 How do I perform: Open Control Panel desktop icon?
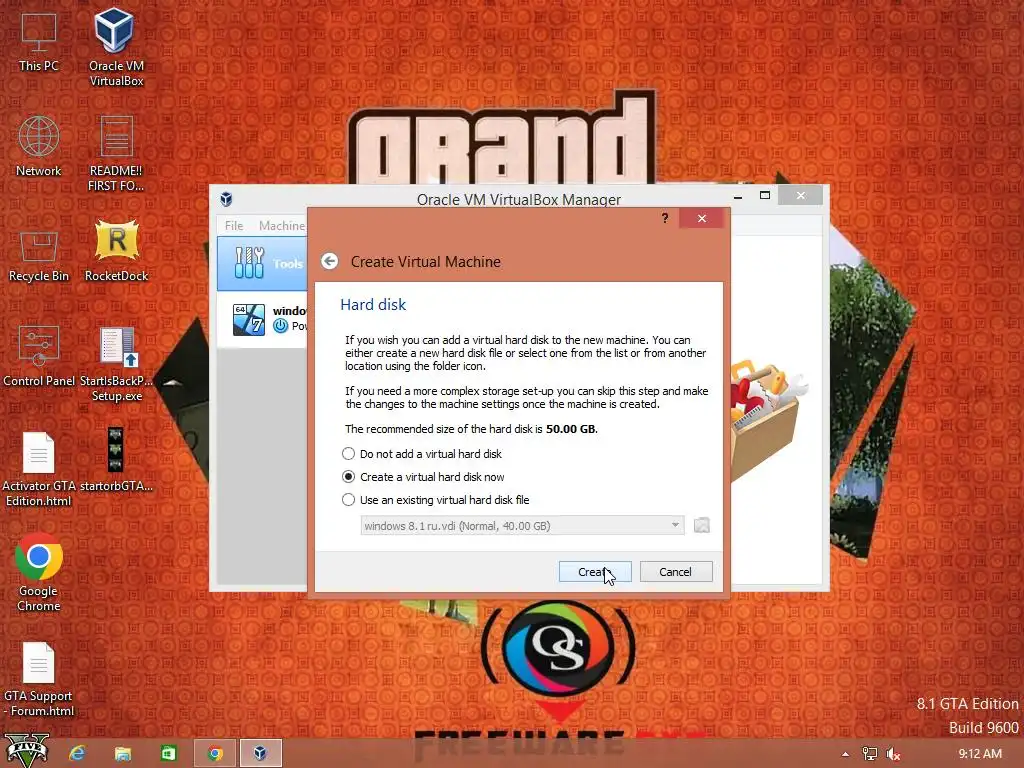39,357
